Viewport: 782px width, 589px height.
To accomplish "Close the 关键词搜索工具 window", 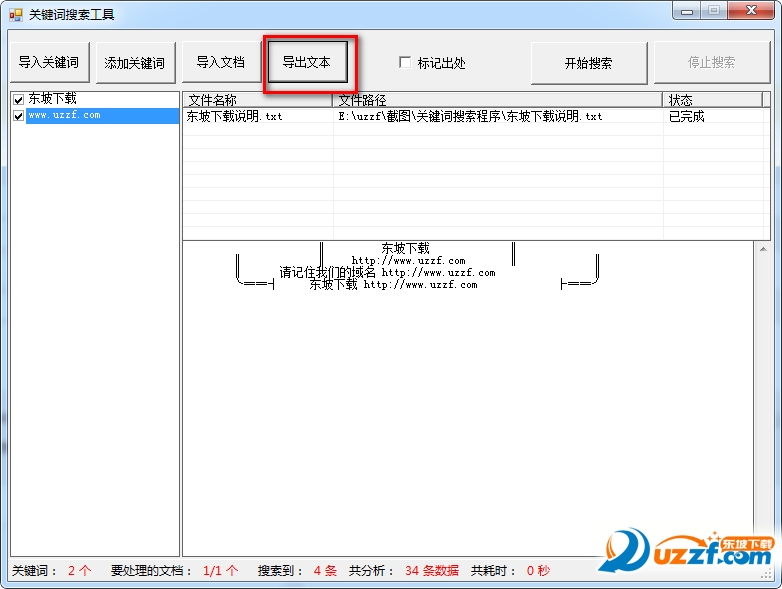I will 751,11.
